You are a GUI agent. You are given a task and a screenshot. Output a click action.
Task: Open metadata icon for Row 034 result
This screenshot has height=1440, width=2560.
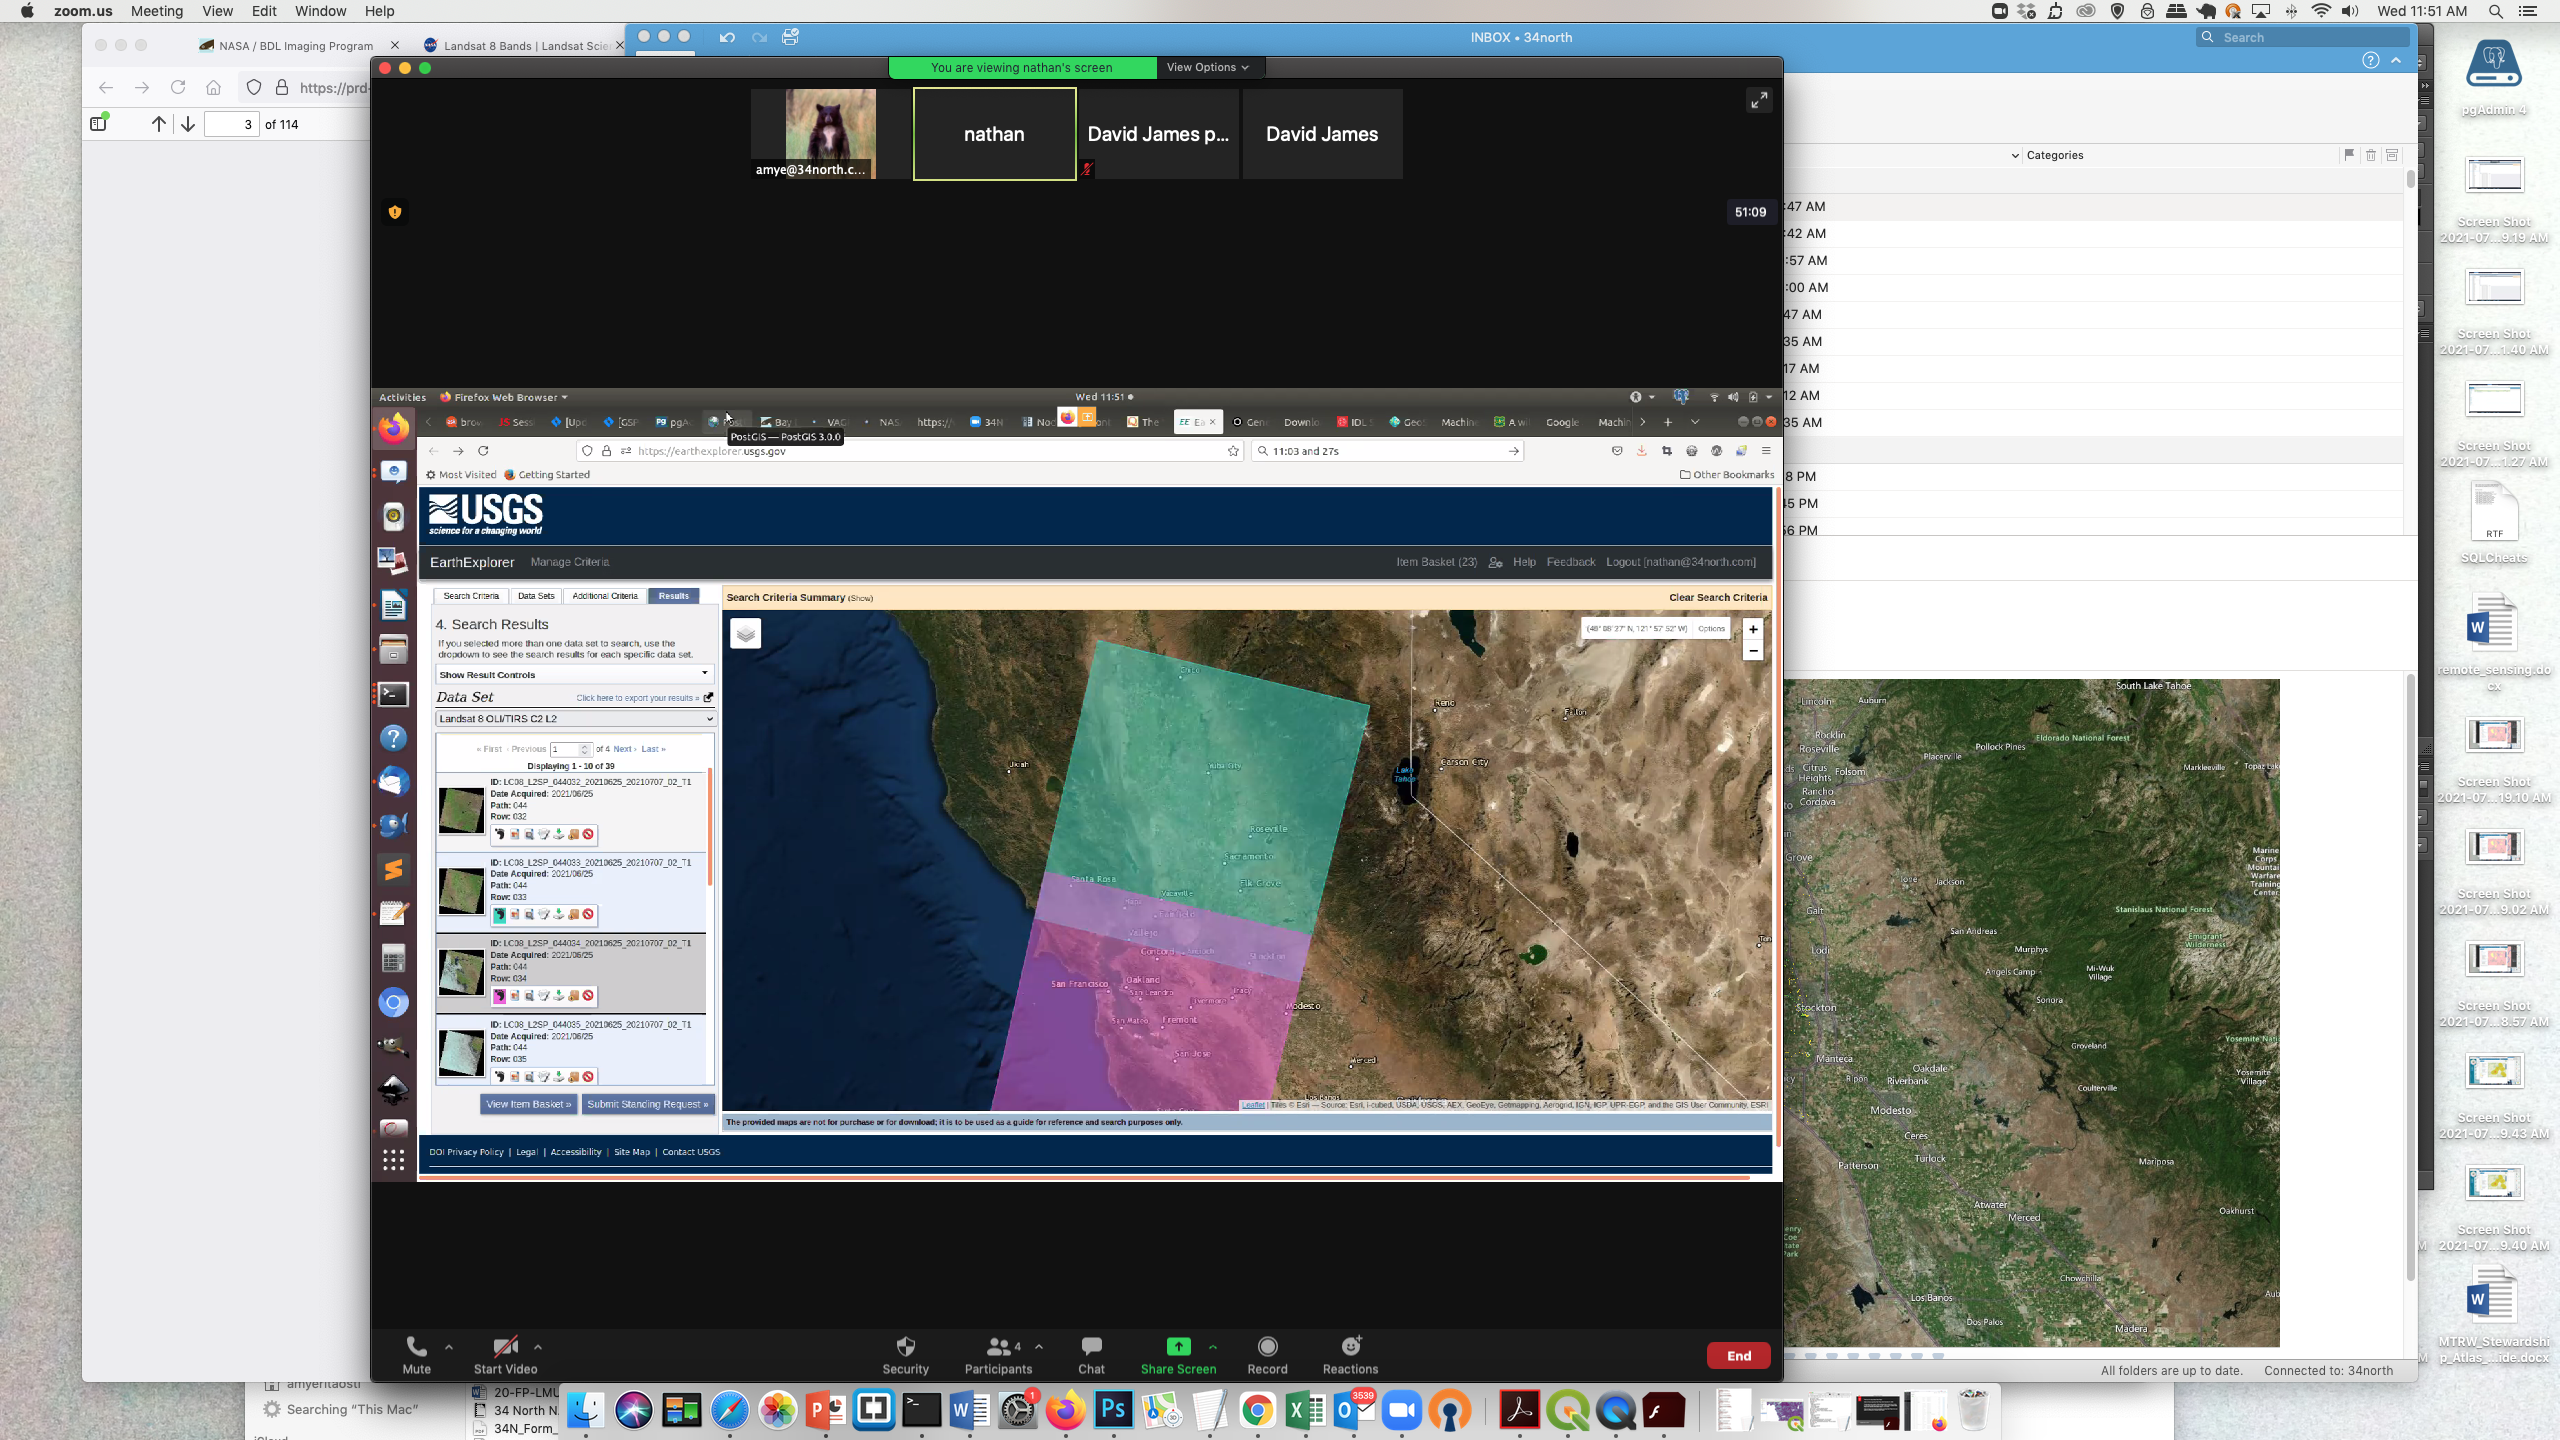tap(544, 996)
